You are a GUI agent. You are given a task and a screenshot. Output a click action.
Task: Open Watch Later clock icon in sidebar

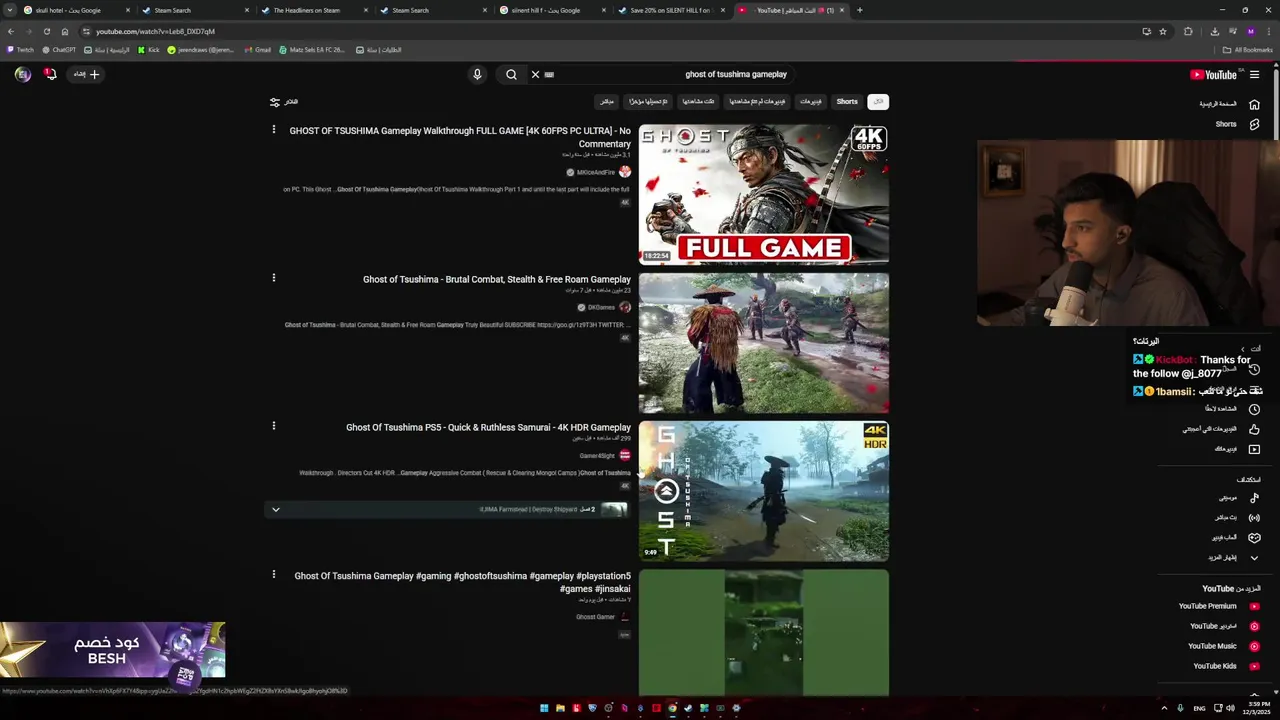(x=1254, y=409)
